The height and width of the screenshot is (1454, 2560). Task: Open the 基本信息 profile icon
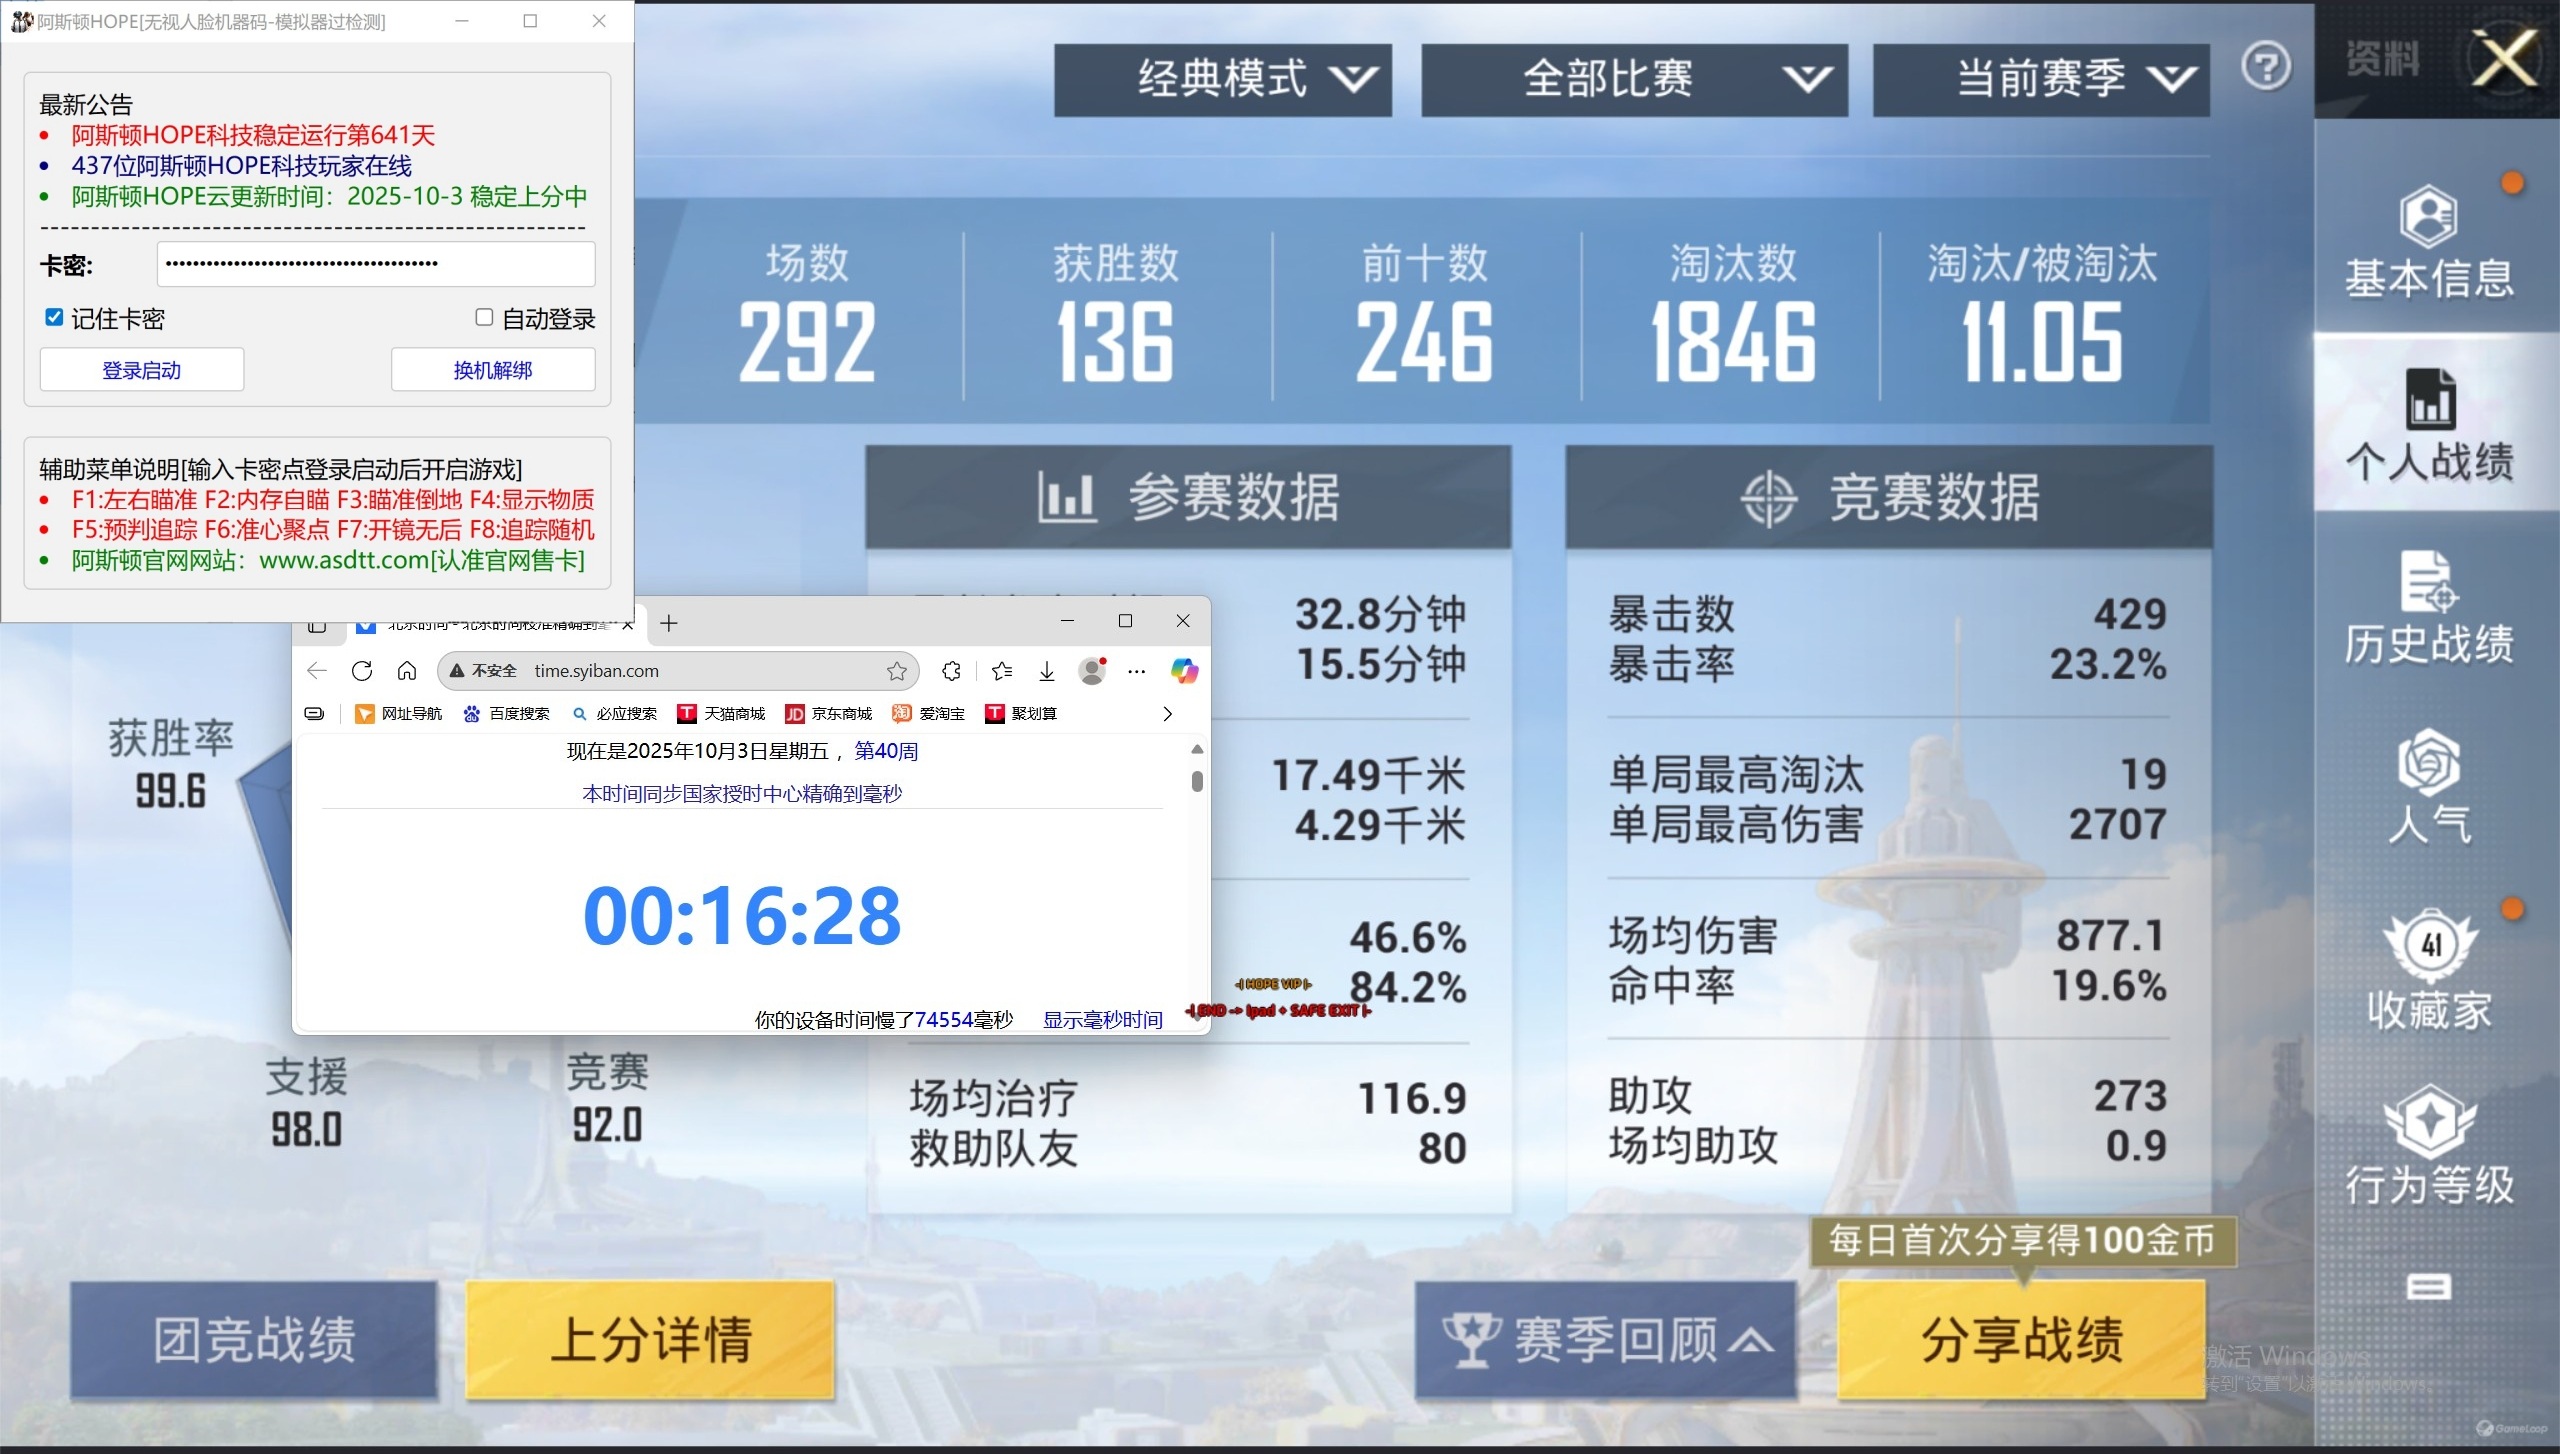click(x=2428, y=217)
